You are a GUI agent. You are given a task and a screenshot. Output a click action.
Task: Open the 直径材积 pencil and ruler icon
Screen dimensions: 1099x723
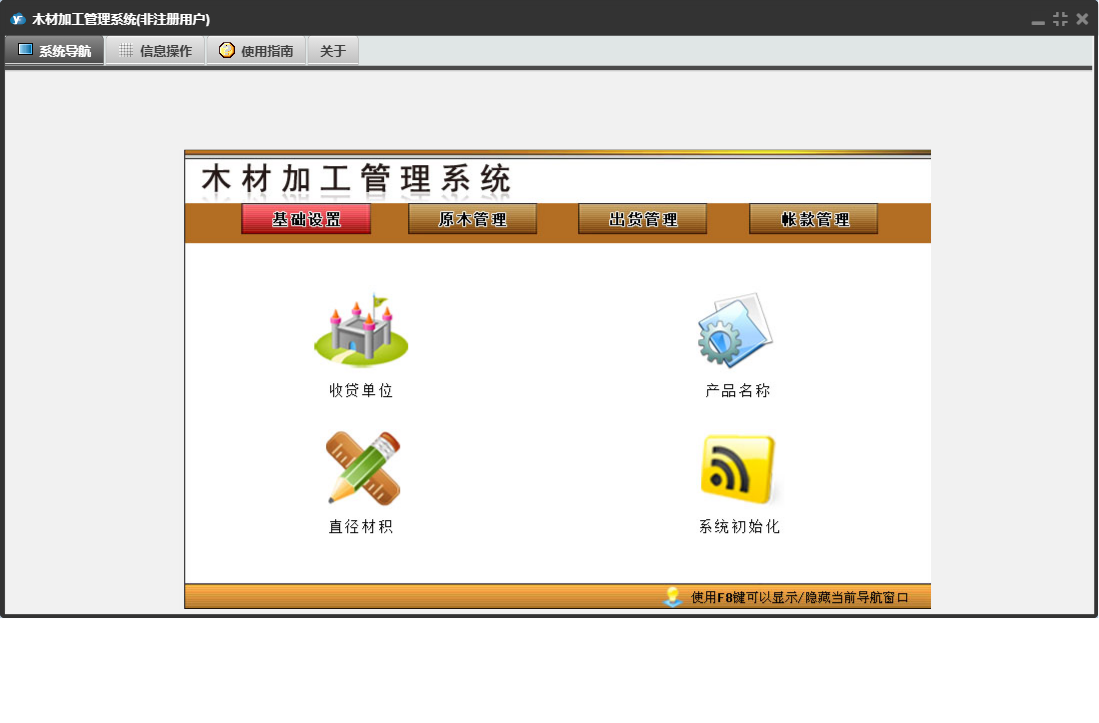[363, 468]
